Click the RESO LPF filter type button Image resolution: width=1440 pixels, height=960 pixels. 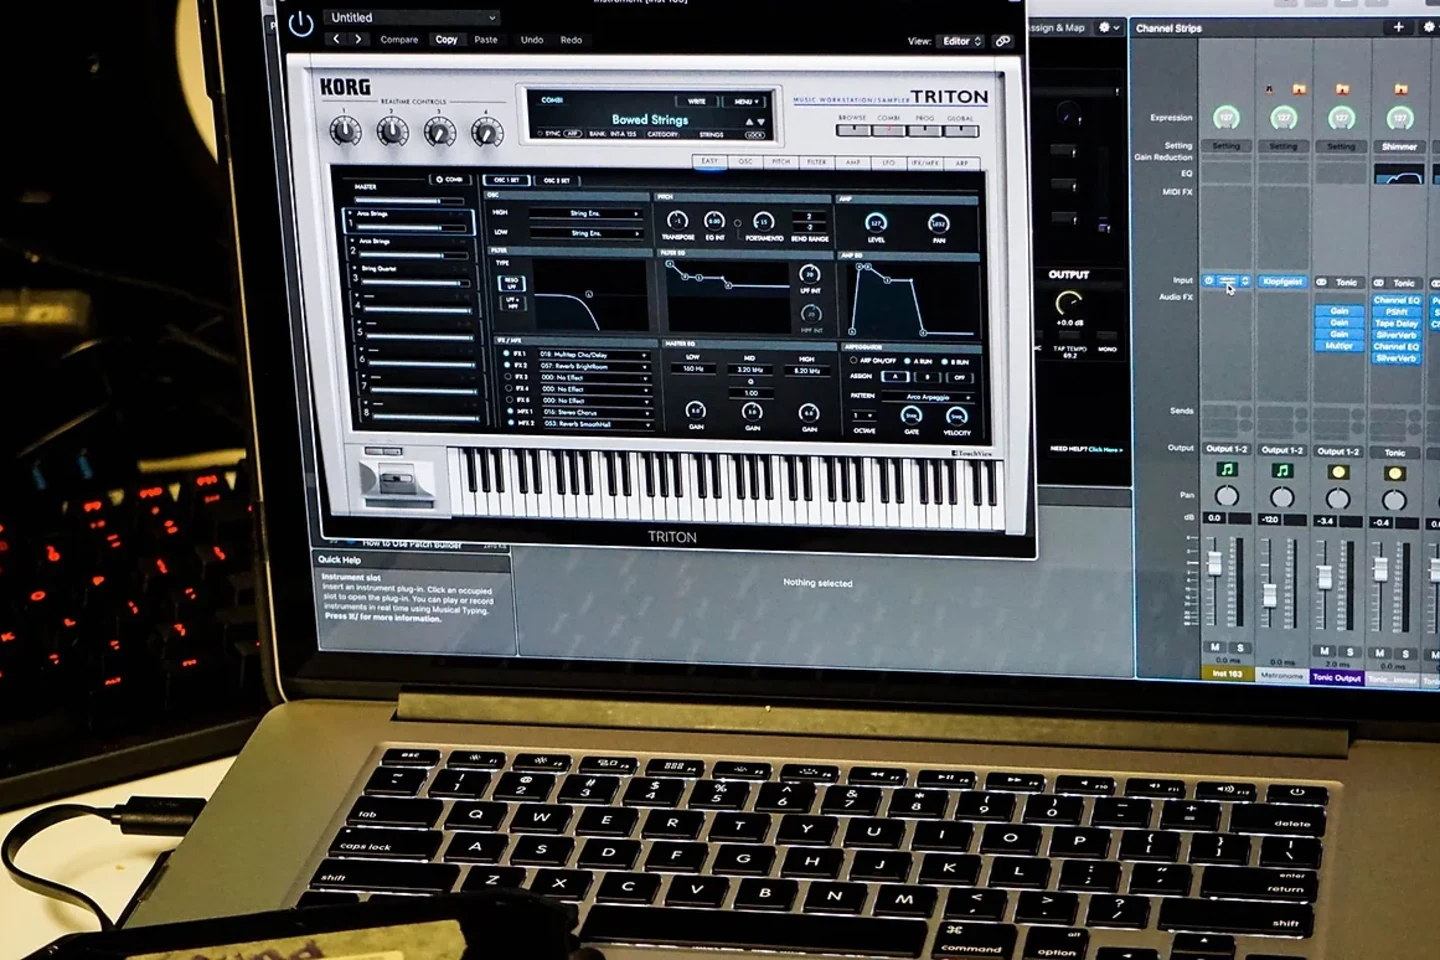511,283
